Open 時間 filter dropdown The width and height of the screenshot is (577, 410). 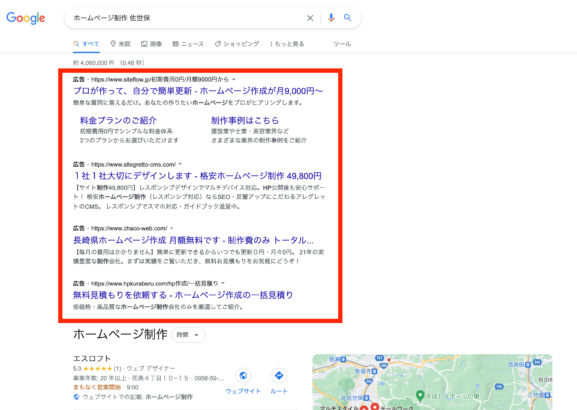(188, 335)
